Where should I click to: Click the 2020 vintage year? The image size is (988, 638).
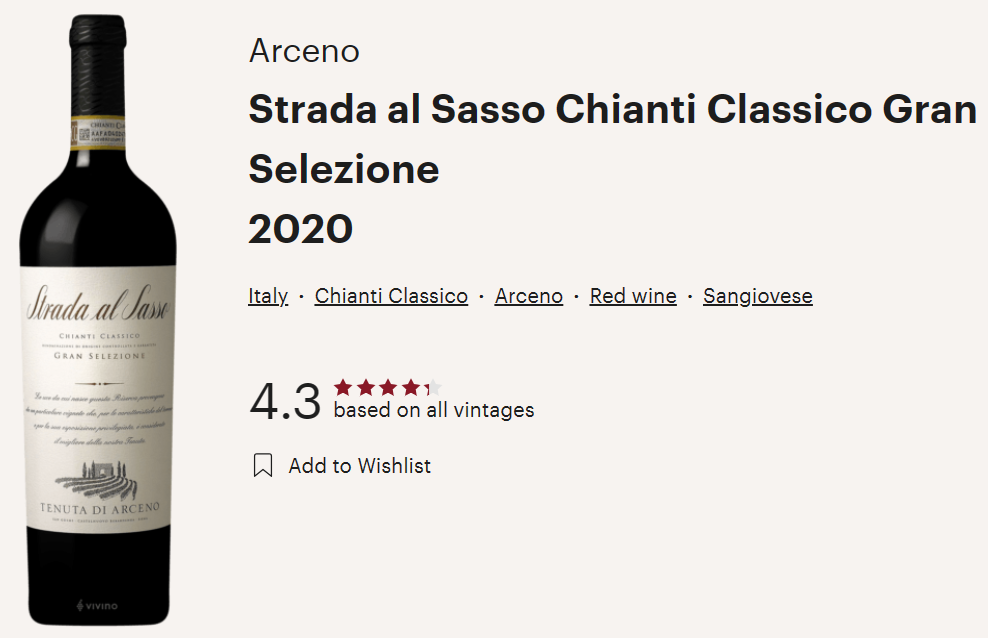point(301,229)
